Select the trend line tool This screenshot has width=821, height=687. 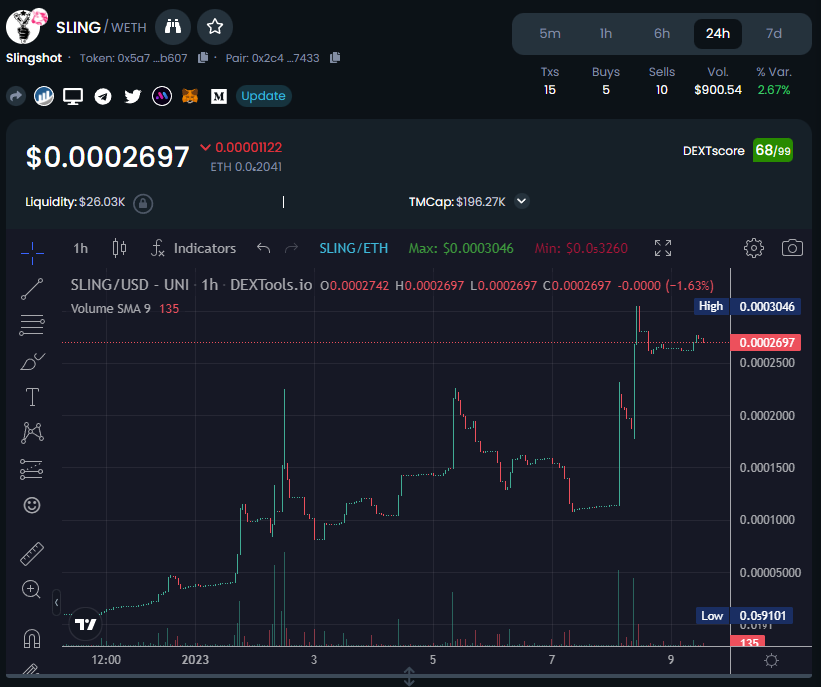[x=32, y=289]
